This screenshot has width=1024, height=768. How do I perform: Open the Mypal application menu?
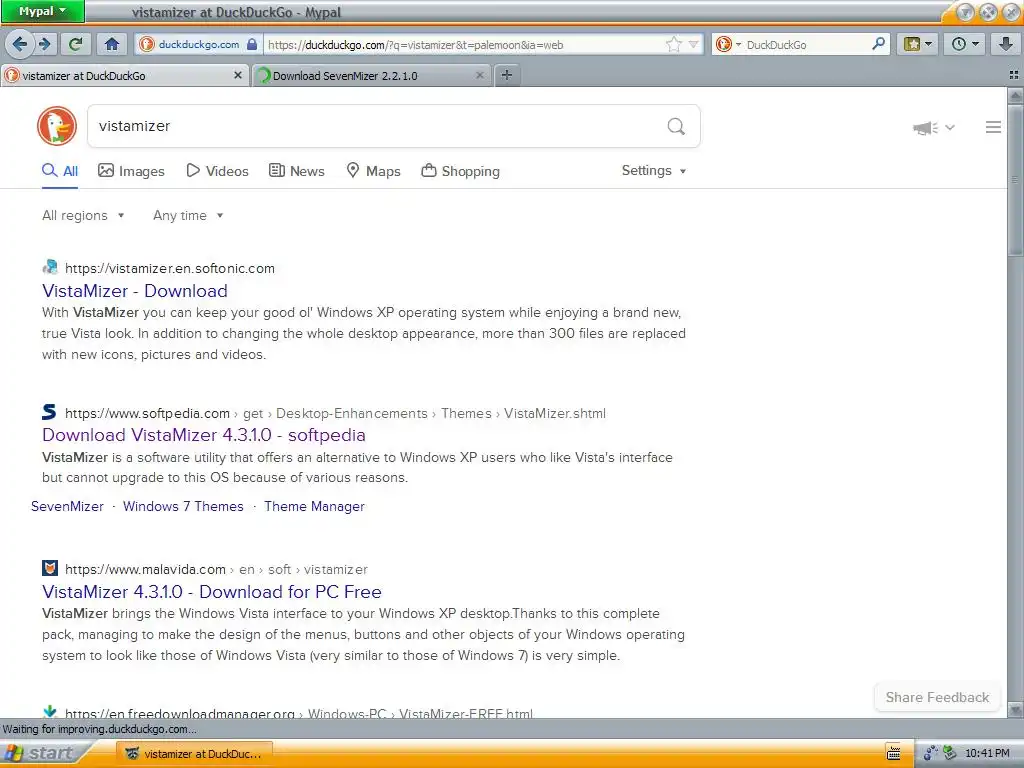tap(42, 11)
